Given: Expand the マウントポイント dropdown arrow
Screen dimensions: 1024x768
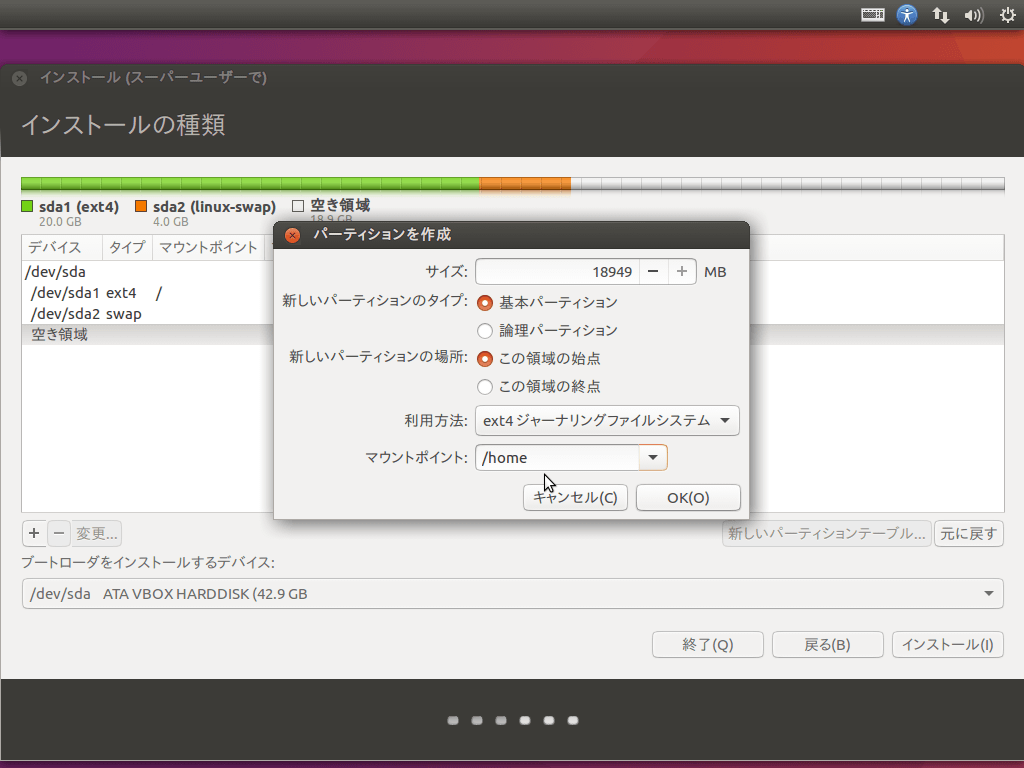Looking at the screenshot, I should (x=653, y=457).
